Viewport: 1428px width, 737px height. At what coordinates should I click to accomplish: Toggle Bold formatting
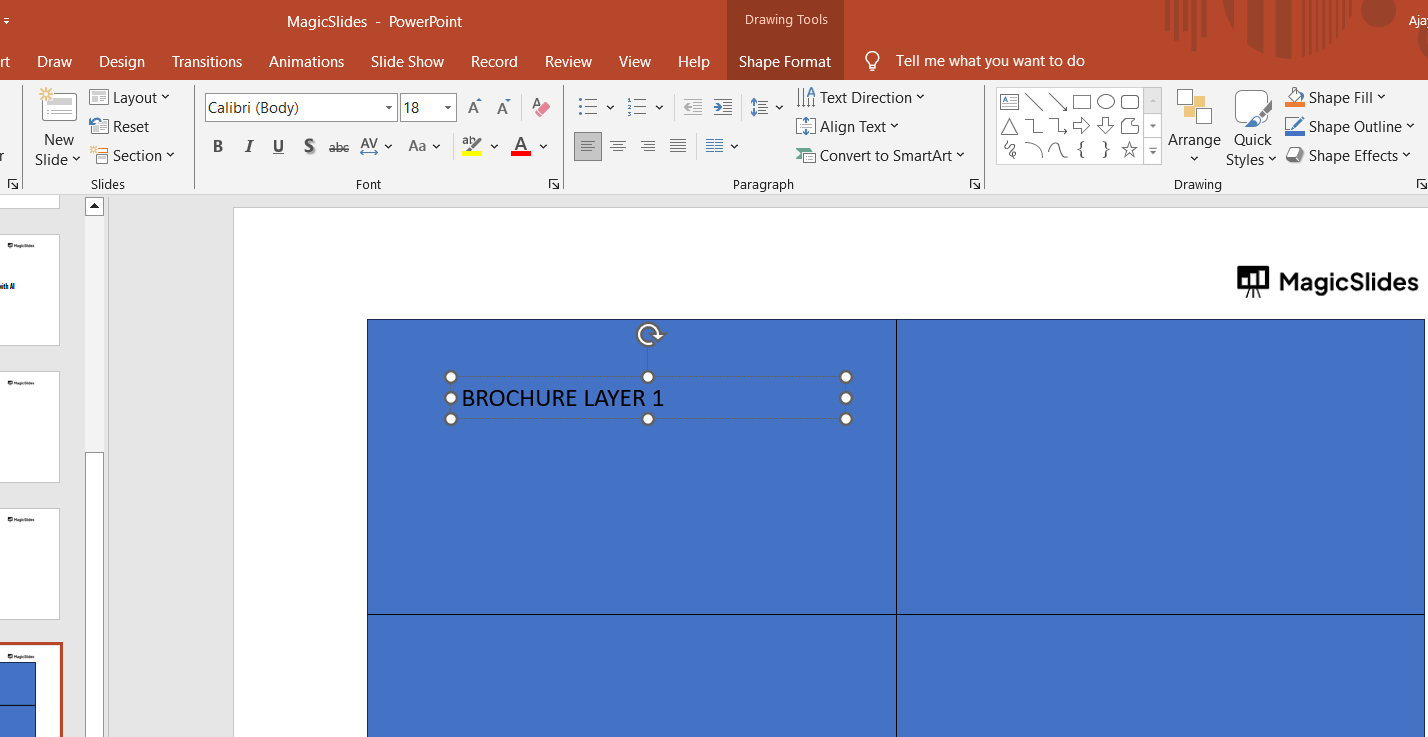coord(218,147)
